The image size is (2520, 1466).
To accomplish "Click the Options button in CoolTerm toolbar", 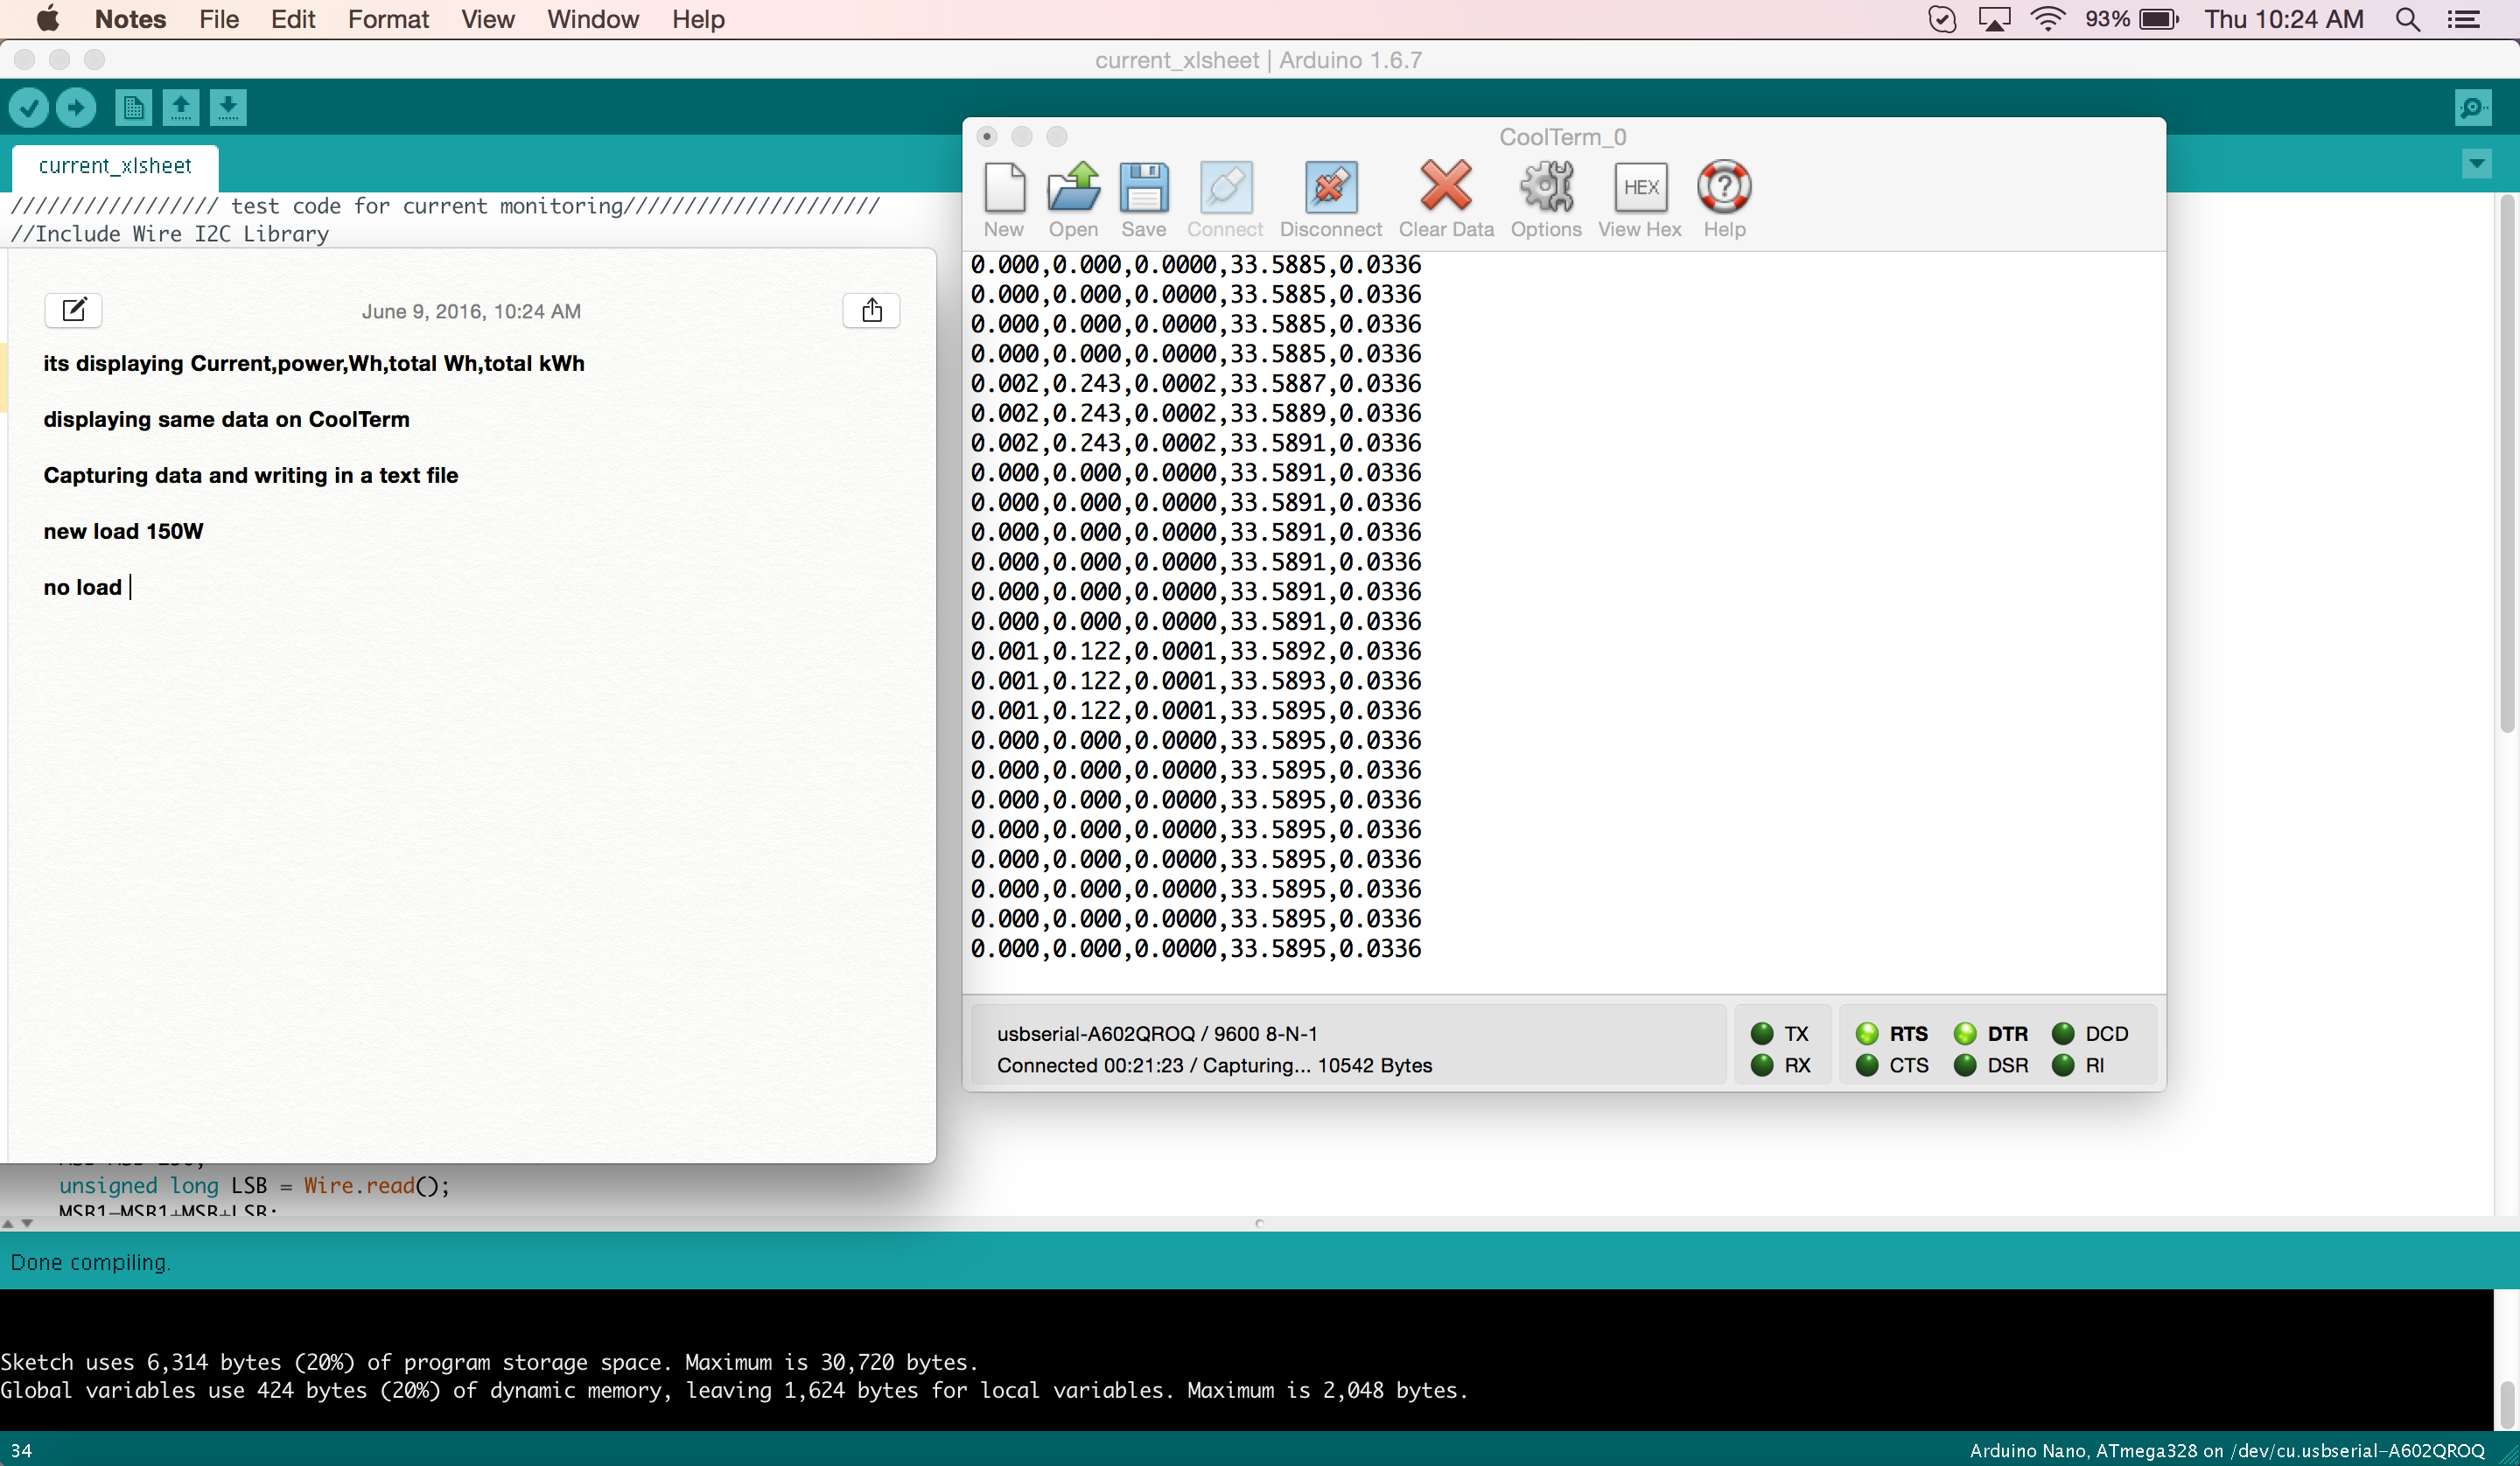I will pos(1543,195).
